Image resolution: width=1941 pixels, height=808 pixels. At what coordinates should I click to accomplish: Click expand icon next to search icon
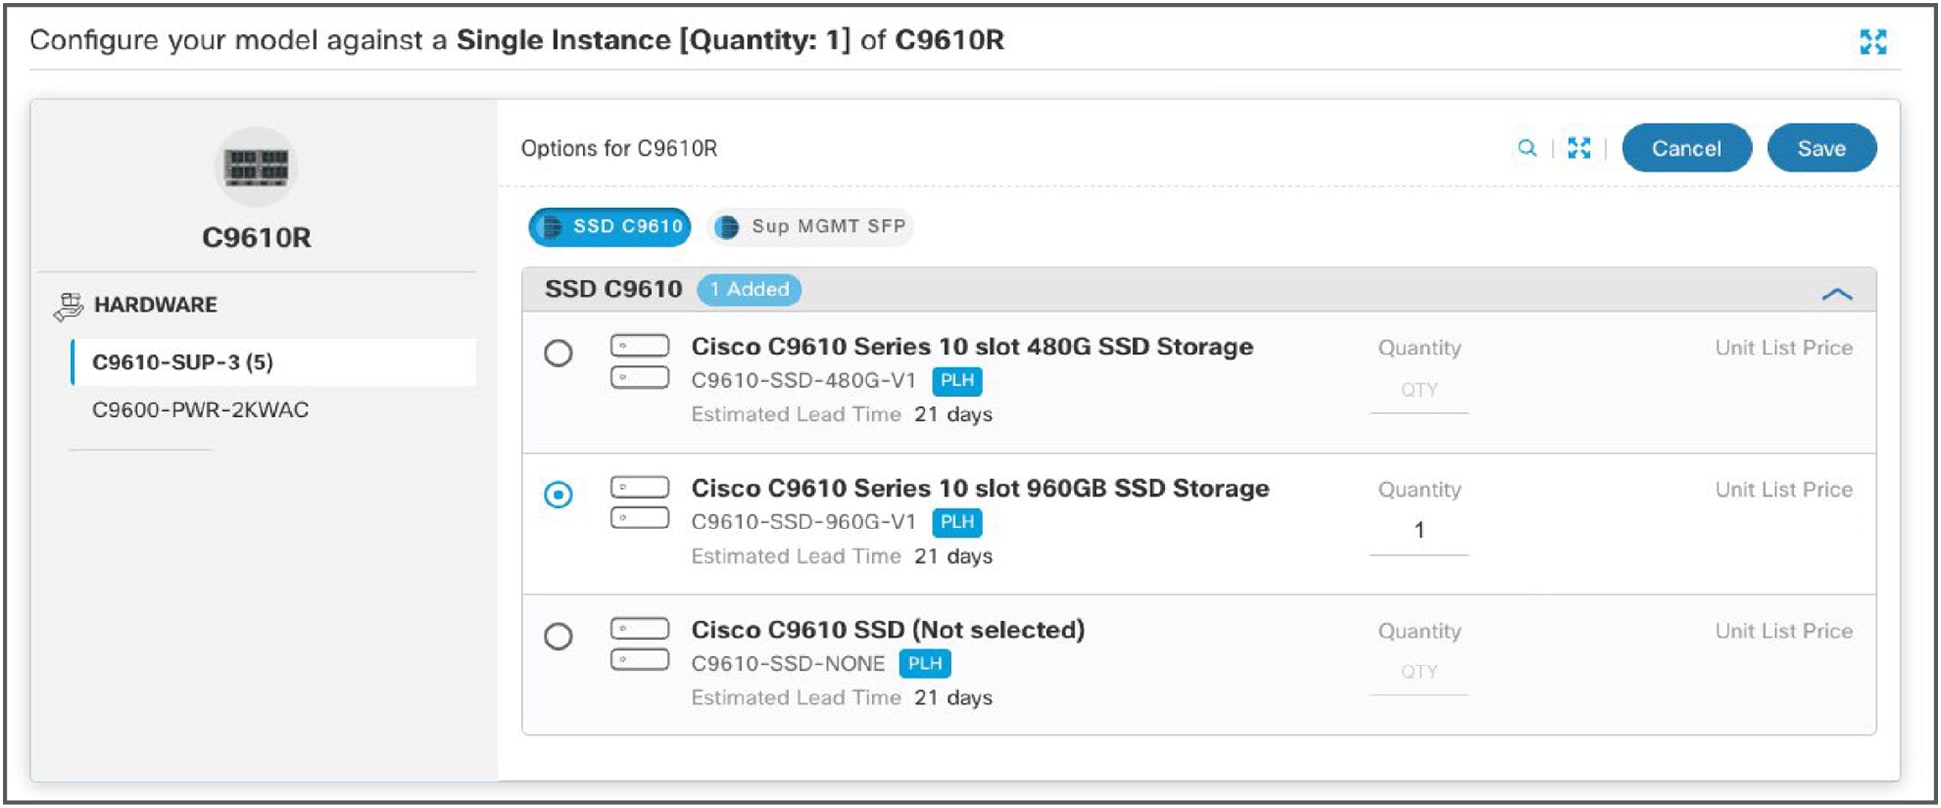click(x=1579, y=148)
